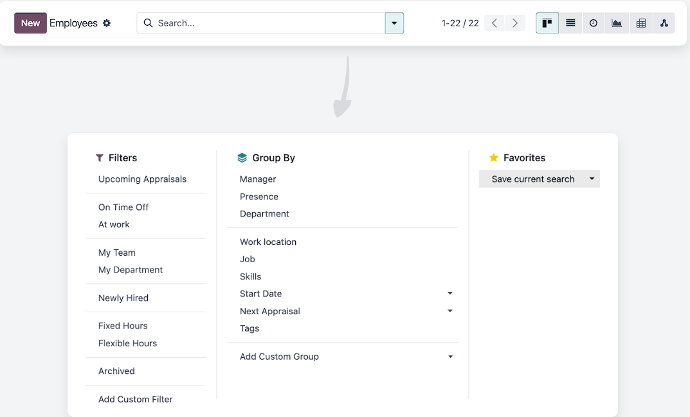
Task: Go to next page arrow
Action: tap(515, 23)
